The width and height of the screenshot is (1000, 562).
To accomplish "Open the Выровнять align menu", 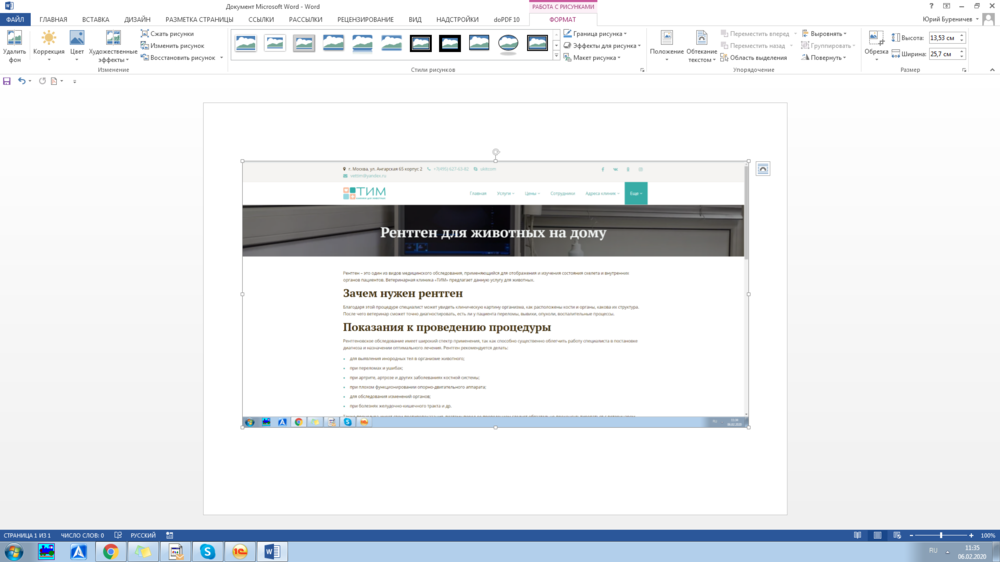I will pyautogui.click(x=824, y=34).
